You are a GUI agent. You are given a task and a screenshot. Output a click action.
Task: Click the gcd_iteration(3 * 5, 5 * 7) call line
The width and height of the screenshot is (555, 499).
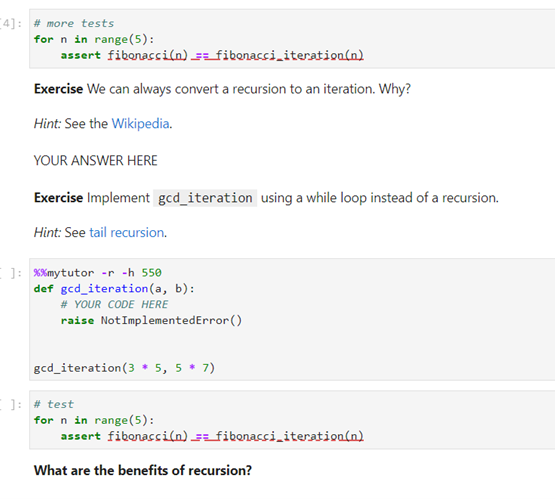tap(124, 368)
